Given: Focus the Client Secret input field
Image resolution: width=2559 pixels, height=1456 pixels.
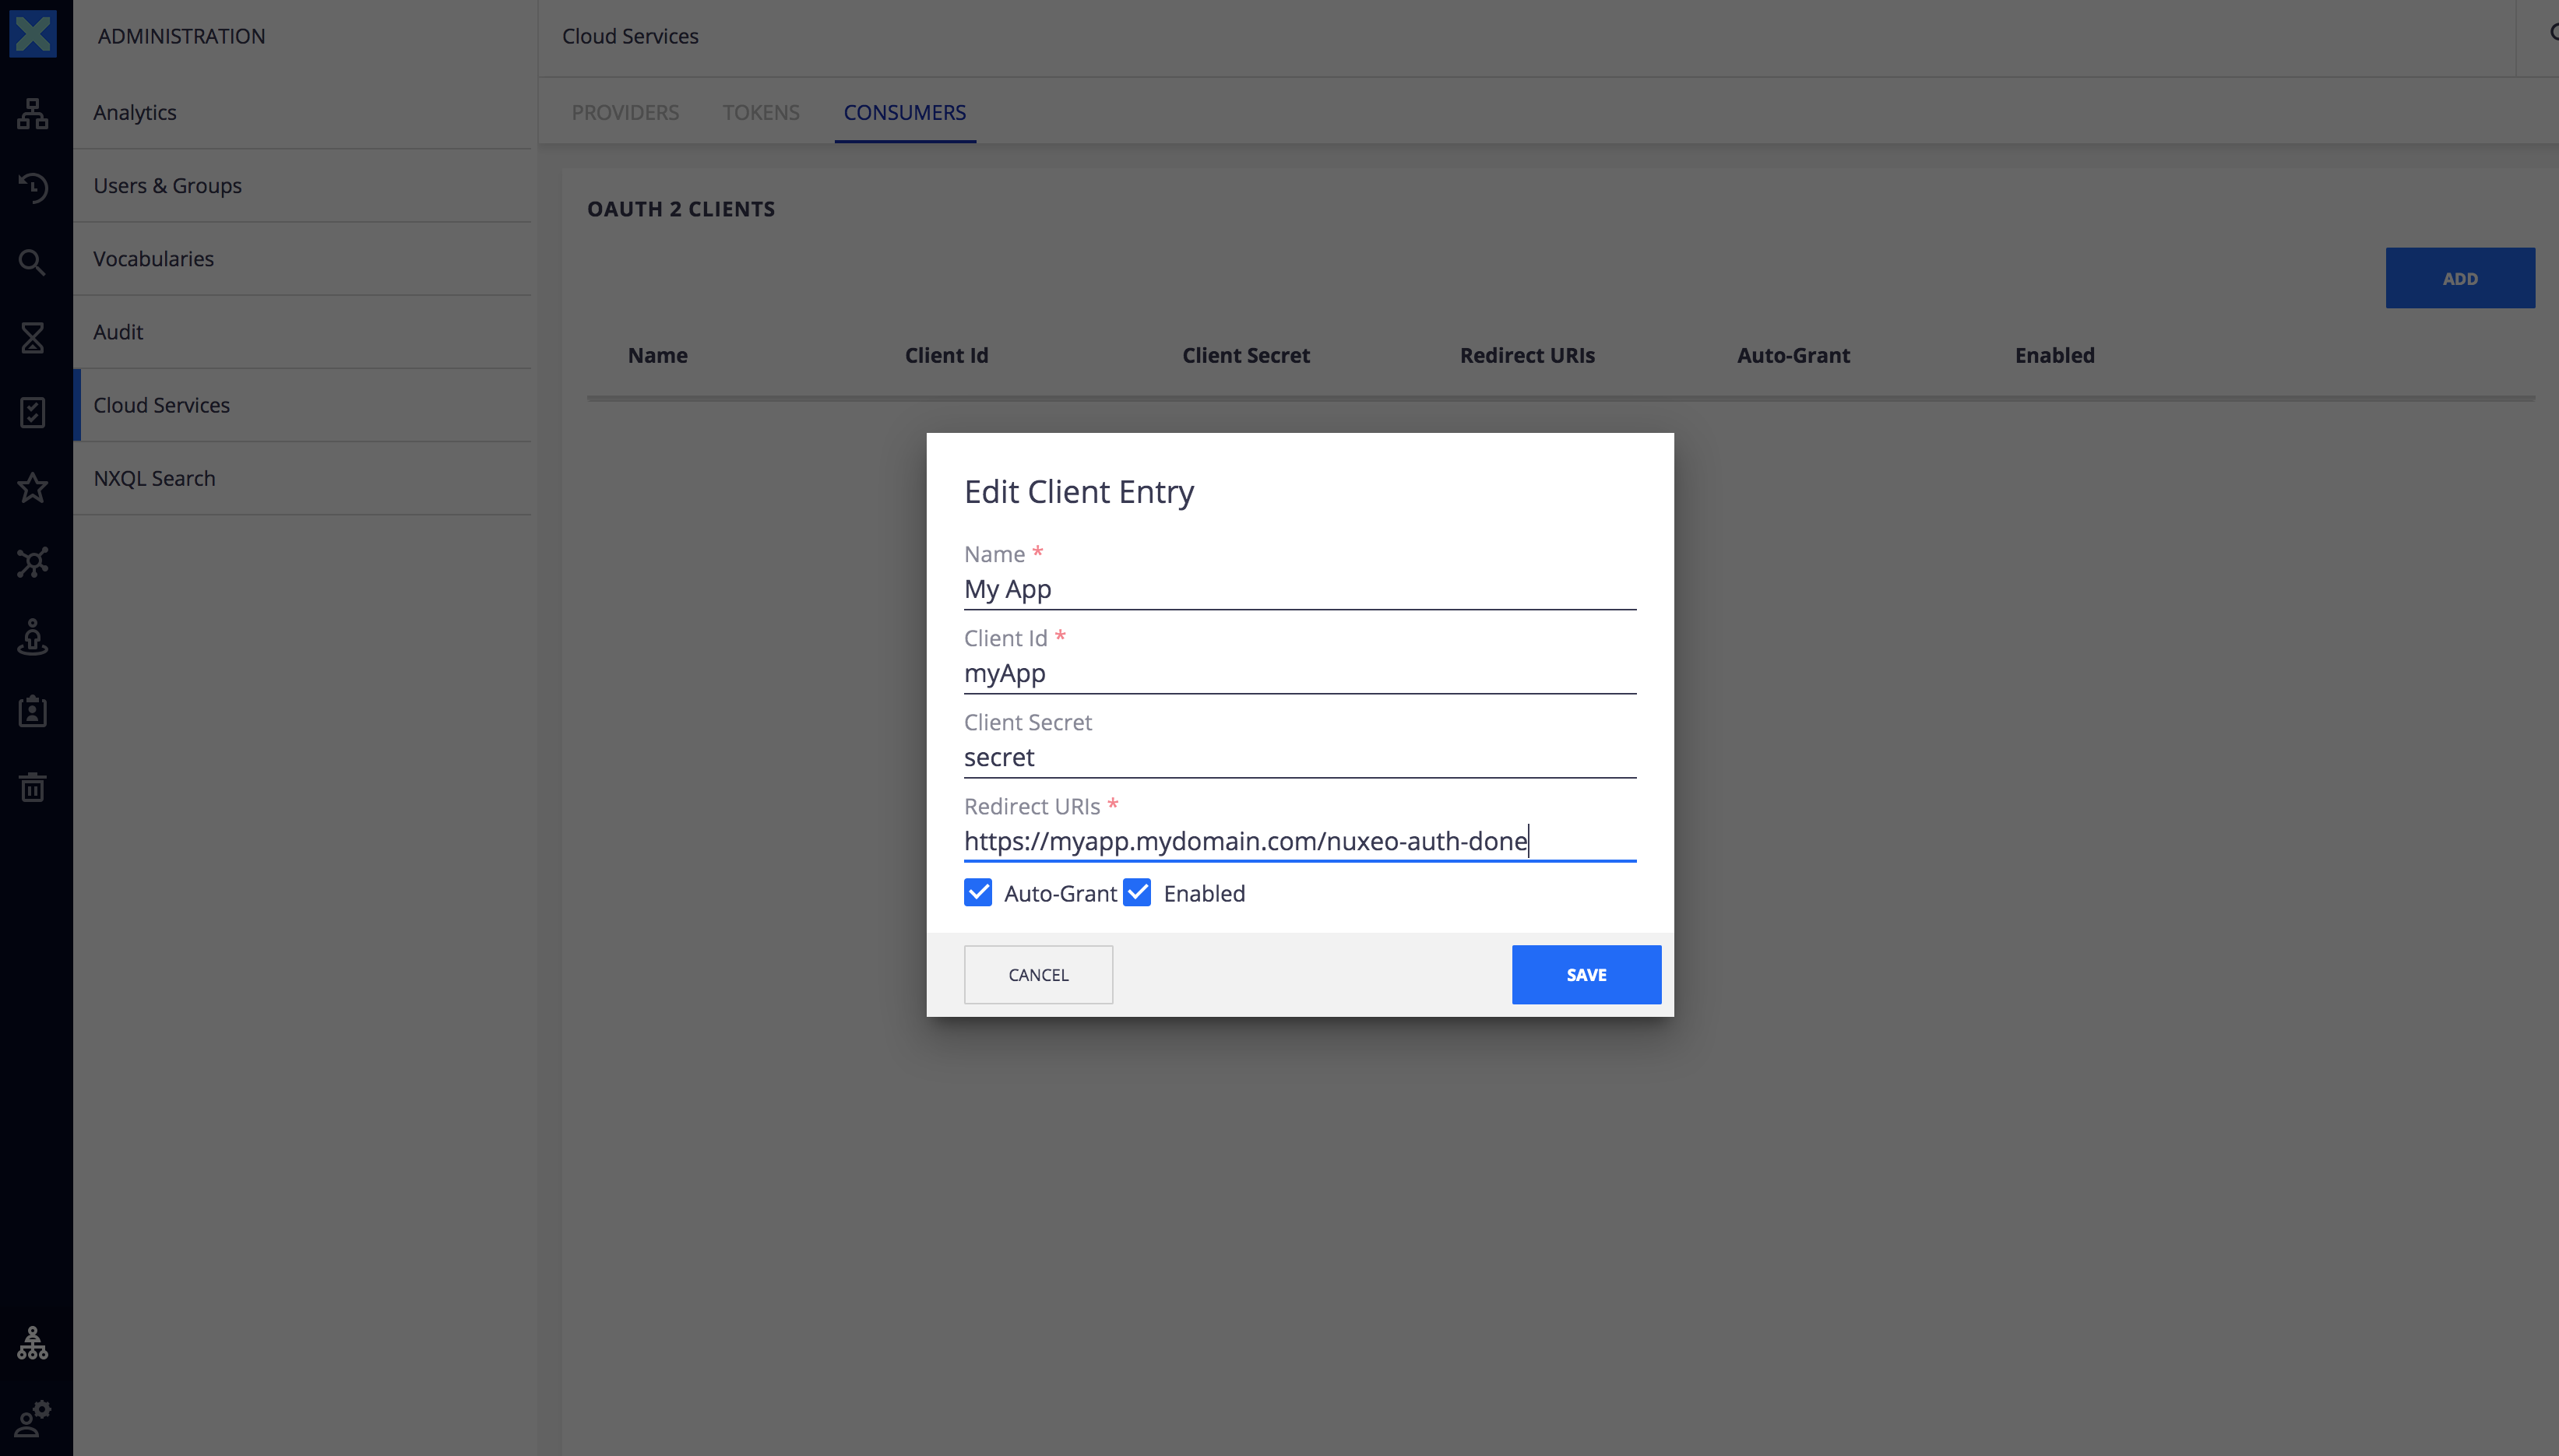Looking at the screenshot, I should (1300, 757).
